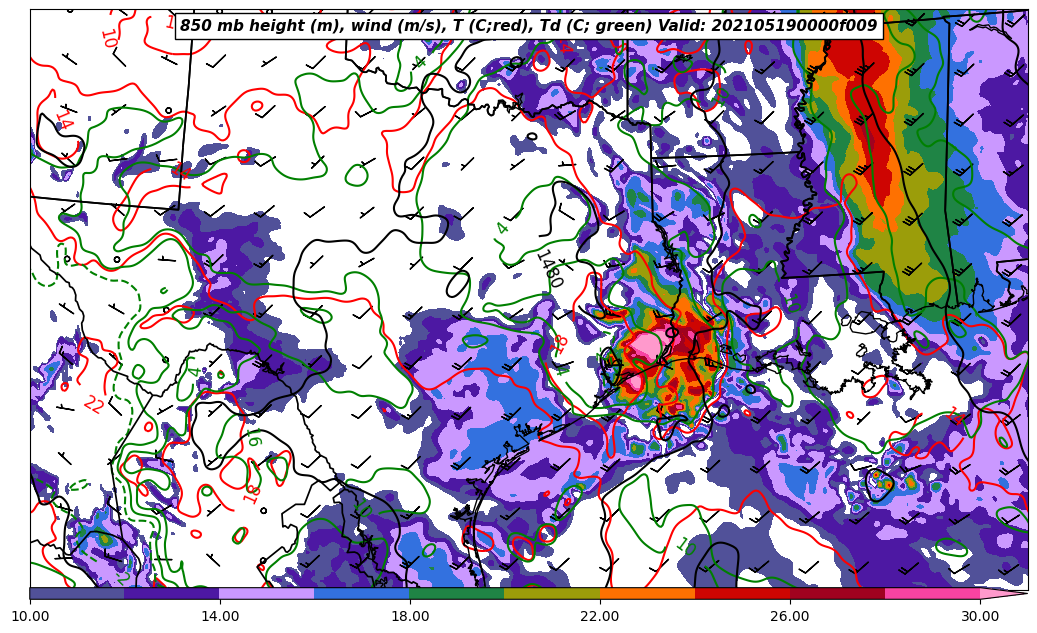Click the red 14 temperature contour label
1037x633 pixels.
point(64,120)
